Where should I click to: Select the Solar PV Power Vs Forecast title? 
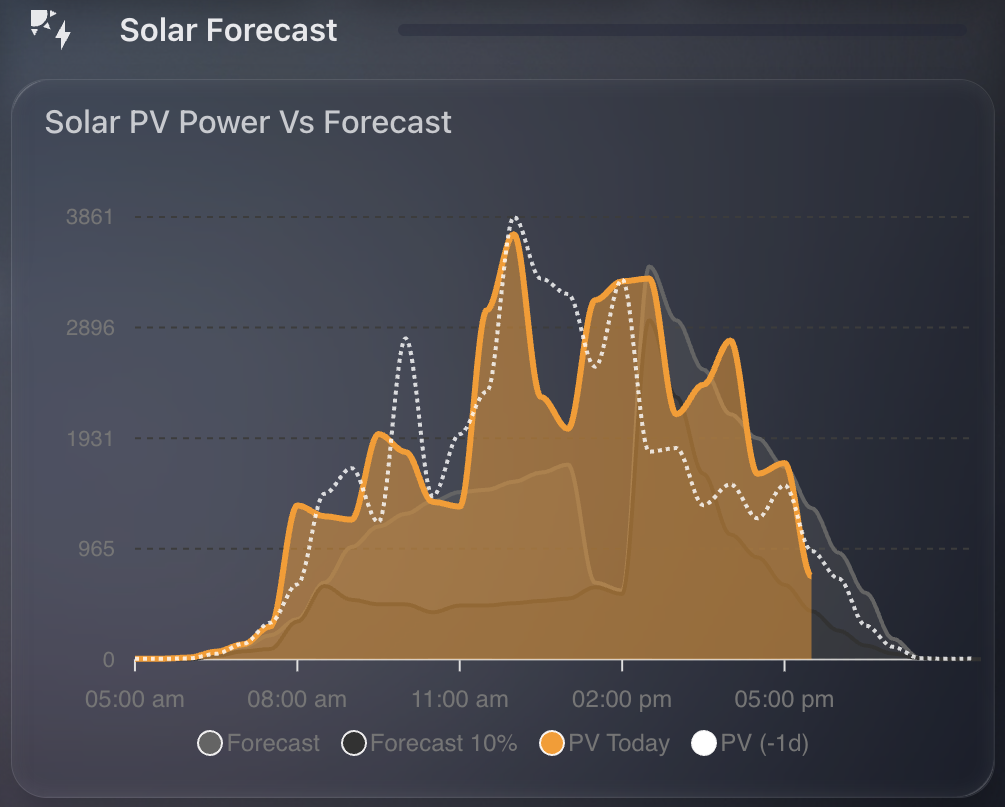pyautogui.click(x=248, y=123)
